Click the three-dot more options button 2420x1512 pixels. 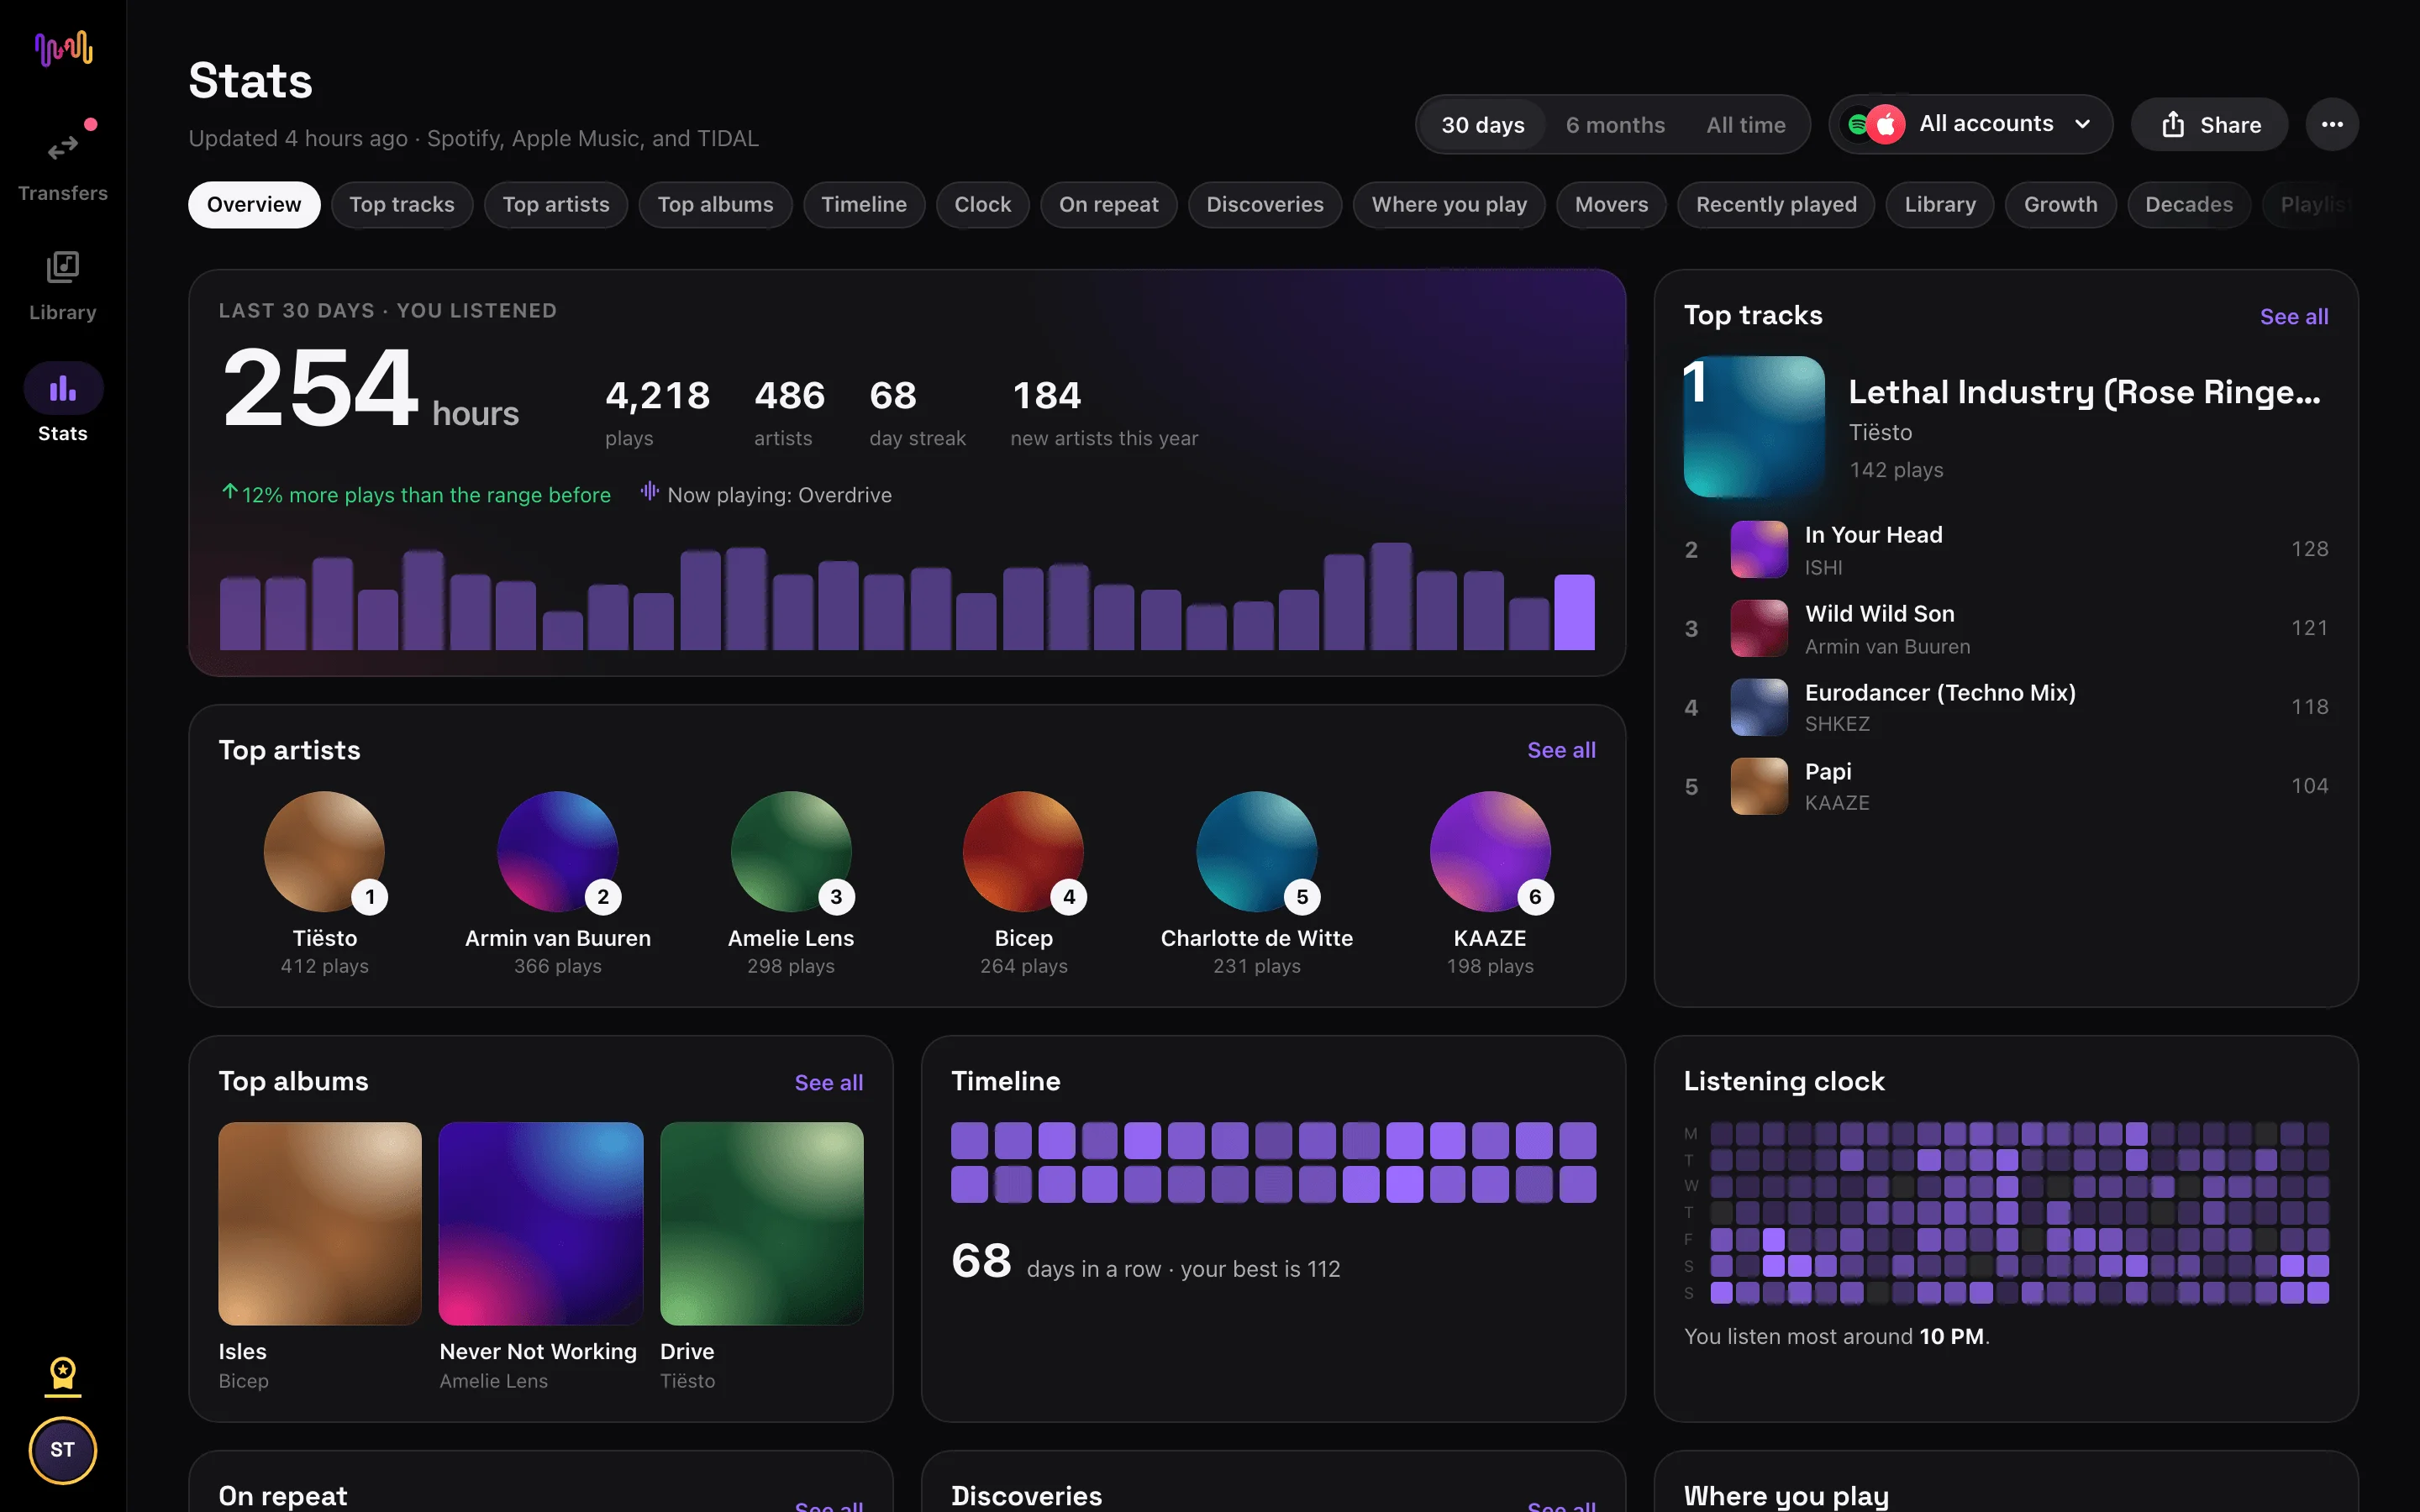tap(2332, 124)
